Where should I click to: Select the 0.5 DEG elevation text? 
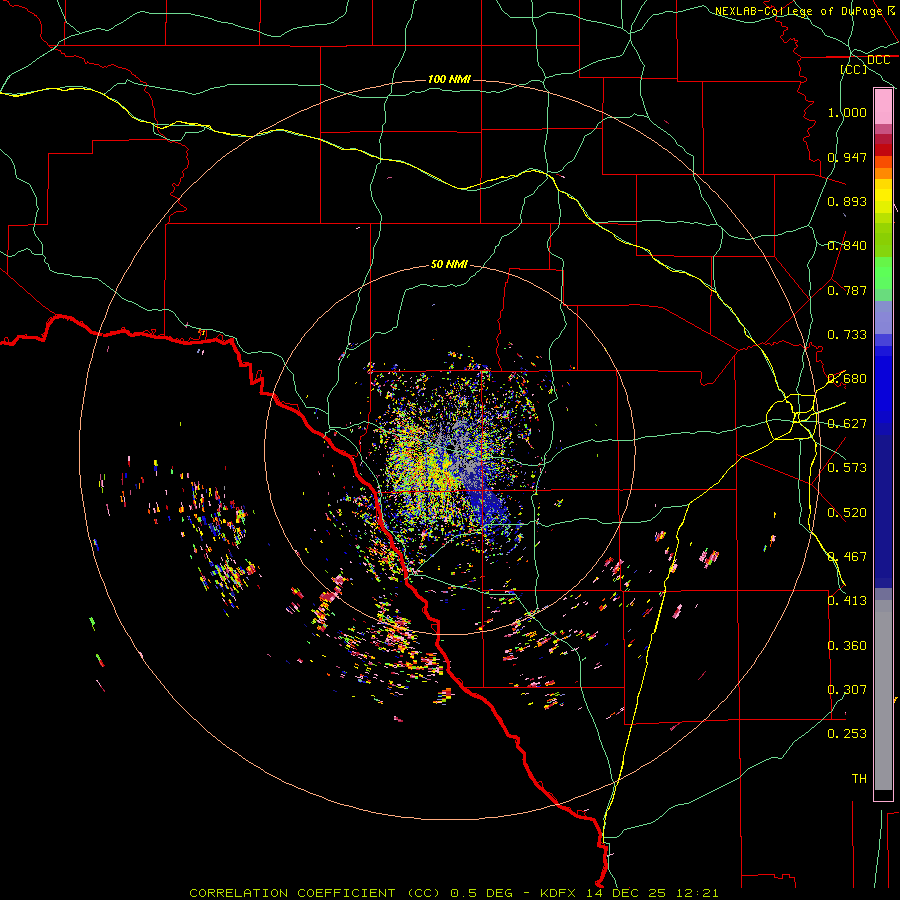click(x=482, y=893)
